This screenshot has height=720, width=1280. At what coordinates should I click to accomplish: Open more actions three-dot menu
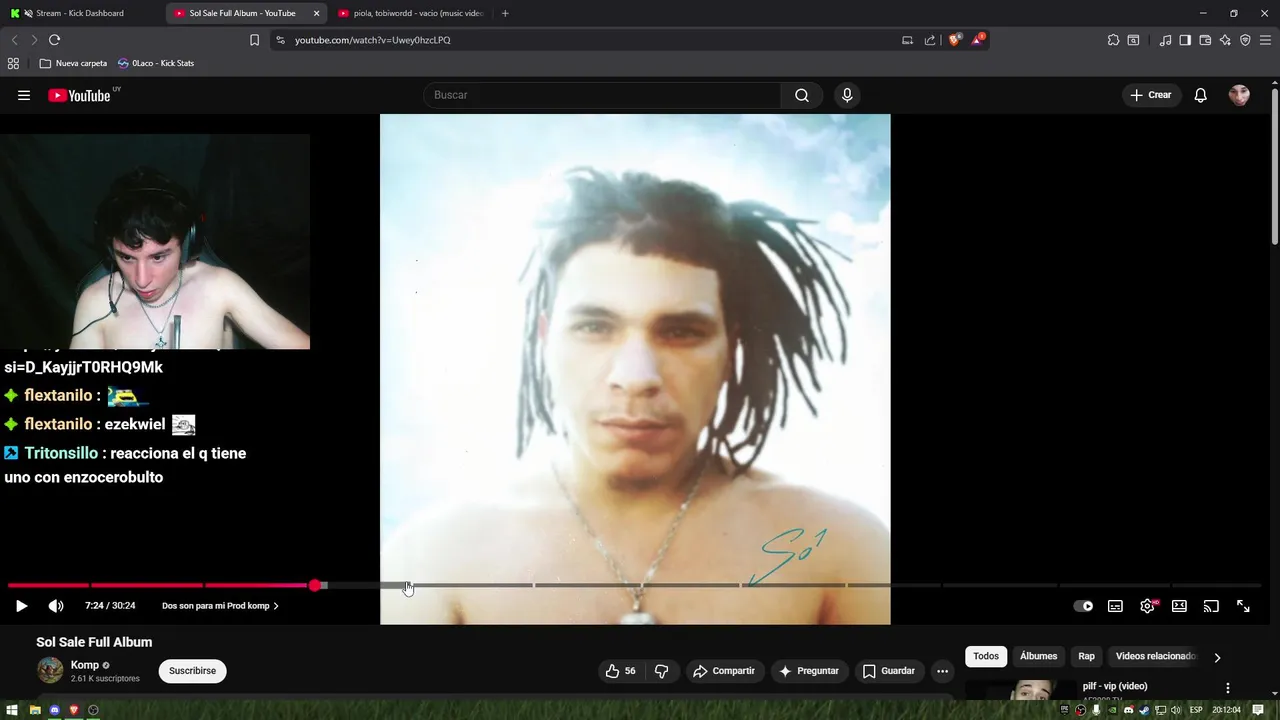[942, 671]
